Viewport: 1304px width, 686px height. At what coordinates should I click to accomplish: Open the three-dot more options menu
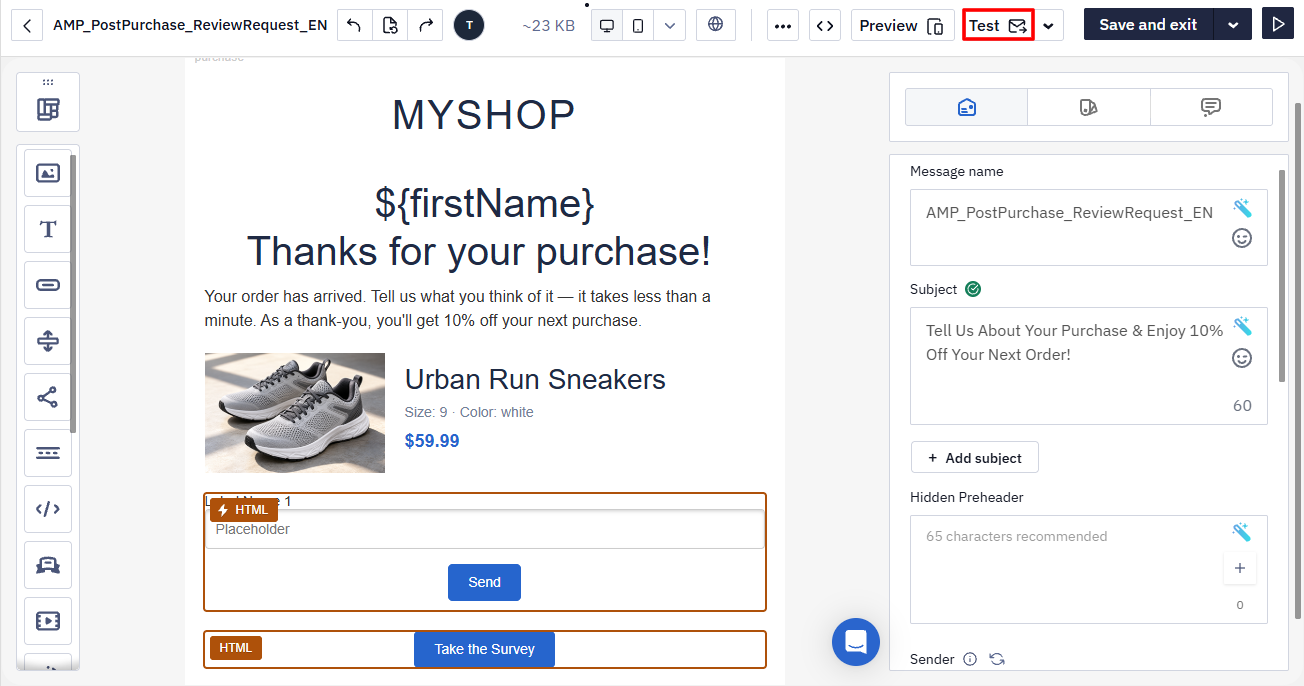coord(783,25)
